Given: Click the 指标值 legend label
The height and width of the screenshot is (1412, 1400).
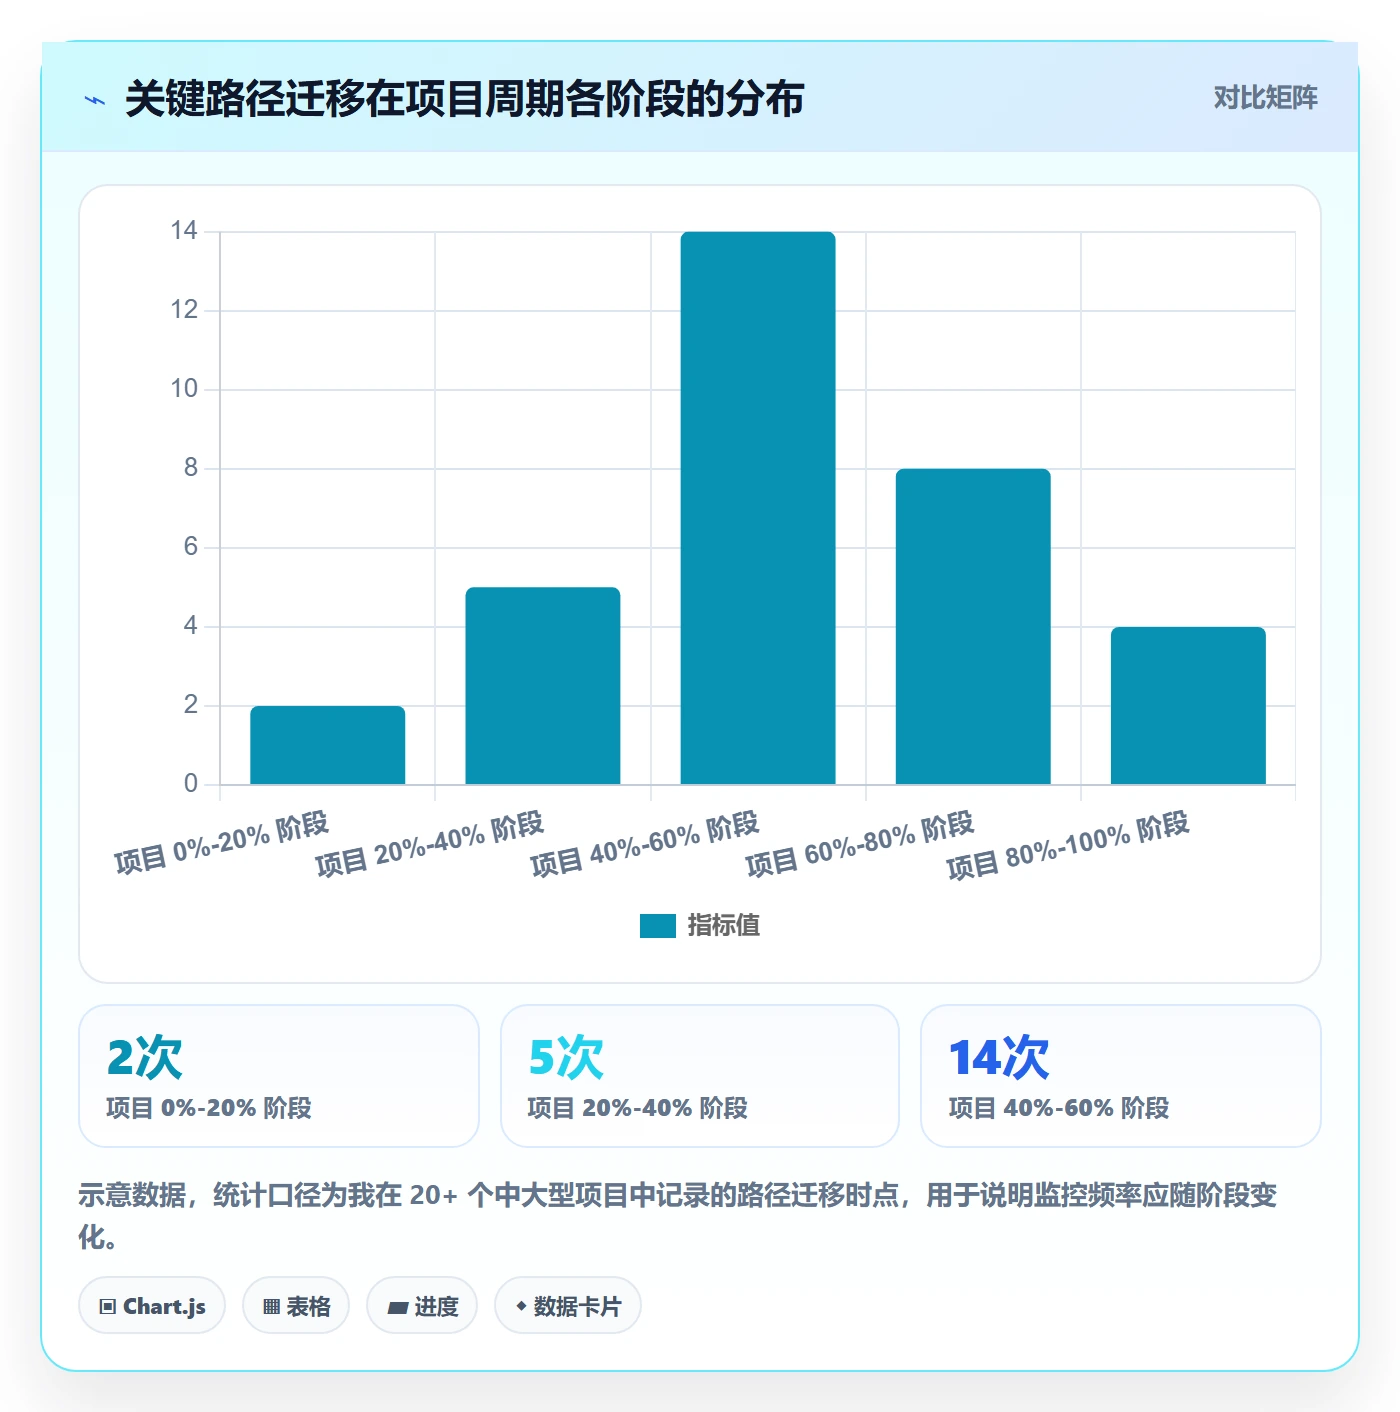Looking at the screenshot, I should pyautogui.click(x=723, y=926).
